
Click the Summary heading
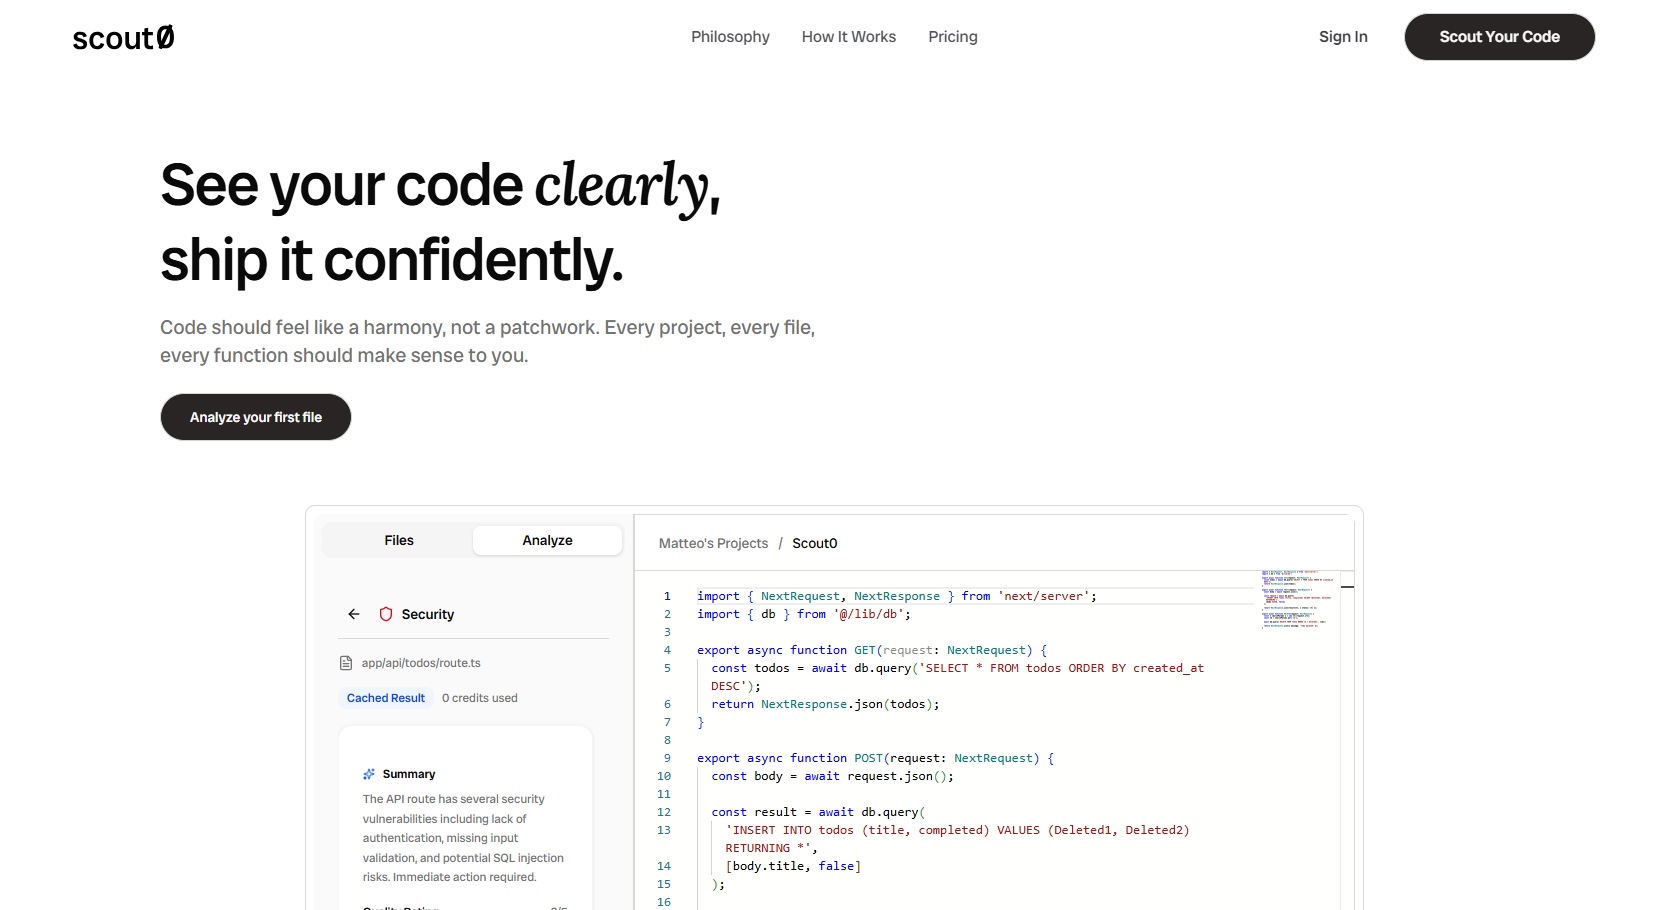[x=409, y=774]
